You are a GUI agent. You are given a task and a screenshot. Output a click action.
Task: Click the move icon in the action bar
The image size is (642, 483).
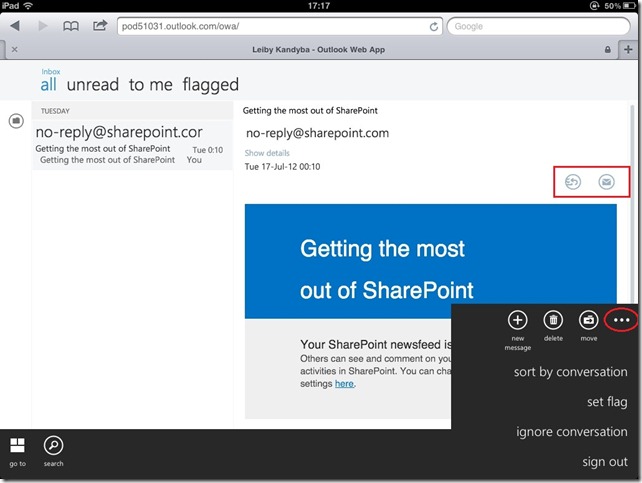[589, 320]
